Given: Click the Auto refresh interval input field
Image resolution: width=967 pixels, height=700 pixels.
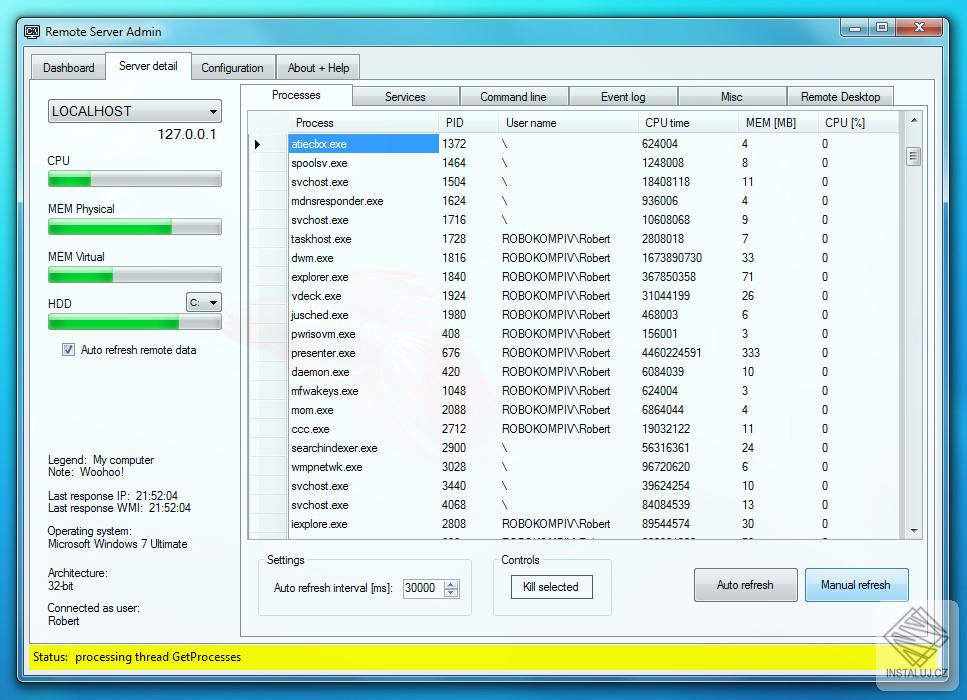Looking at the screenshot, I should click(420, 589).
